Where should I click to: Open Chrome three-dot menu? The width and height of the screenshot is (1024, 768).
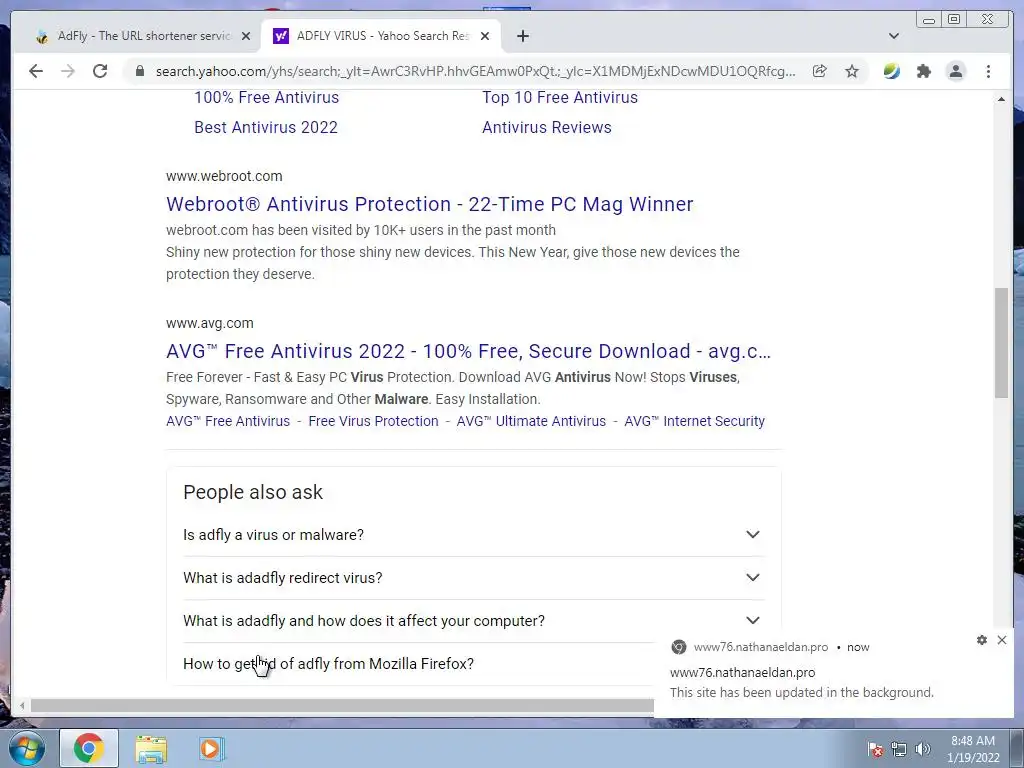point(988,71)
